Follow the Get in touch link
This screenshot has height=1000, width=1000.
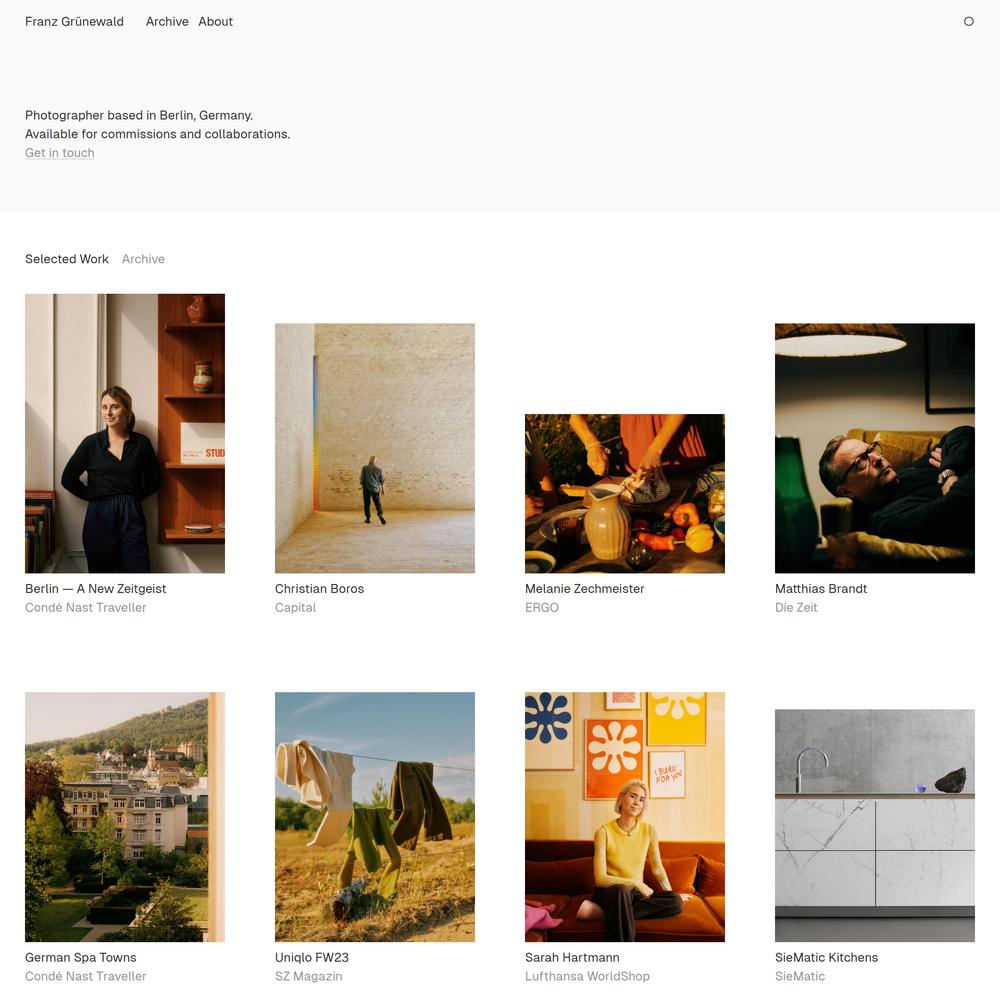pyautogui.click(x=60, y=153)
